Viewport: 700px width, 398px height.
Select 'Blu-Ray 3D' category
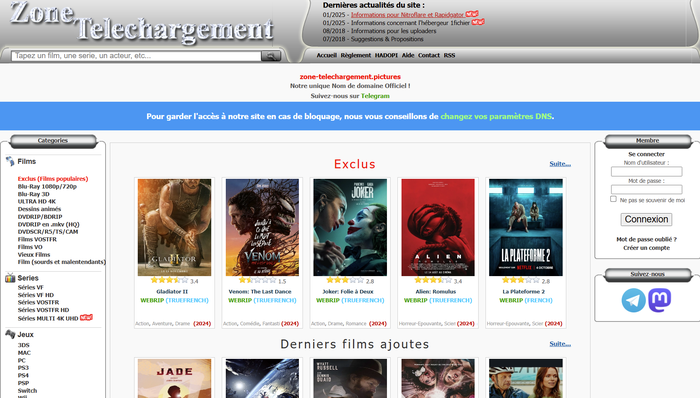point(33,194)
